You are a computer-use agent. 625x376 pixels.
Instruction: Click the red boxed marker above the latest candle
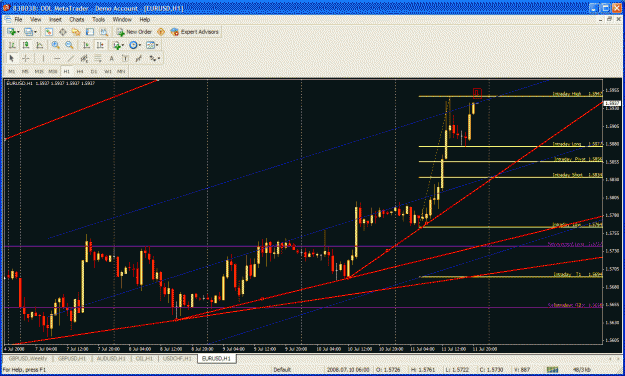coord(477,93)
